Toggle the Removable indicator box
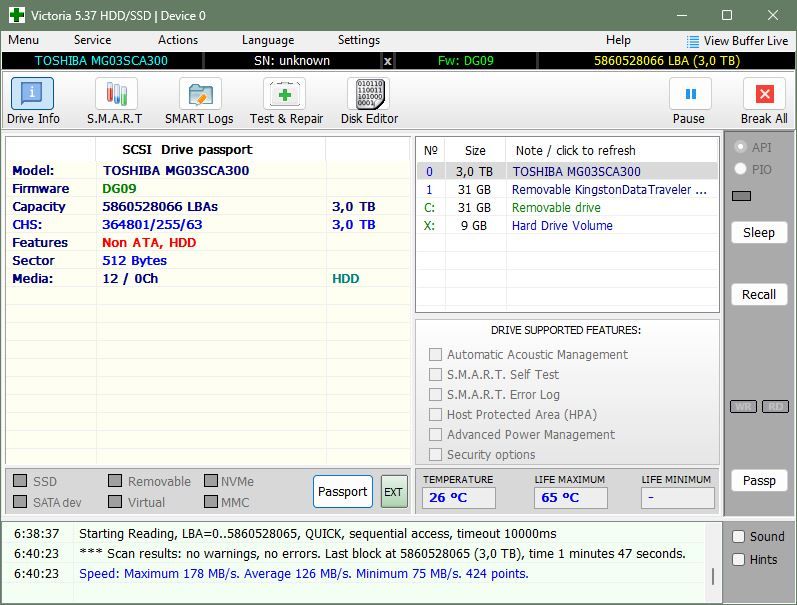The width and height of the screenshot is (797, 605). (115, 480)
